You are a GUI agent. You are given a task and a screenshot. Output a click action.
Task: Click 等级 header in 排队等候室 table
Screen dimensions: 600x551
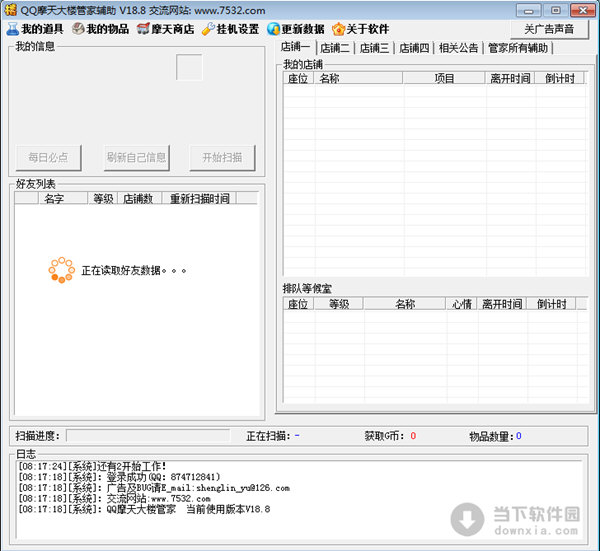tap(339, 304)
